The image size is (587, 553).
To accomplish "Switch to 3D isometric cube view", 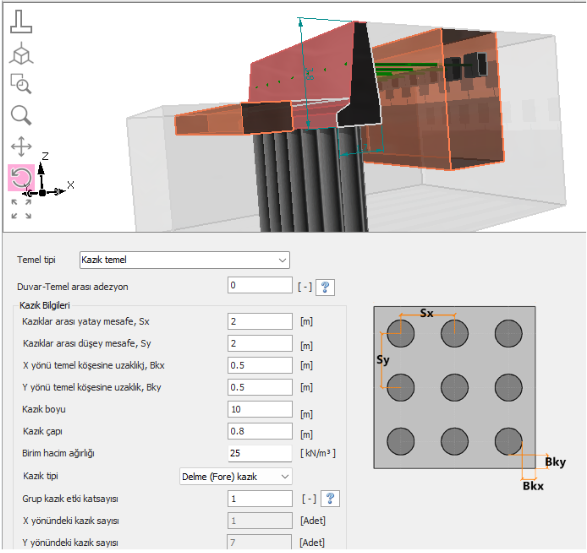I will pyautogui.click(x=21, y=53).
